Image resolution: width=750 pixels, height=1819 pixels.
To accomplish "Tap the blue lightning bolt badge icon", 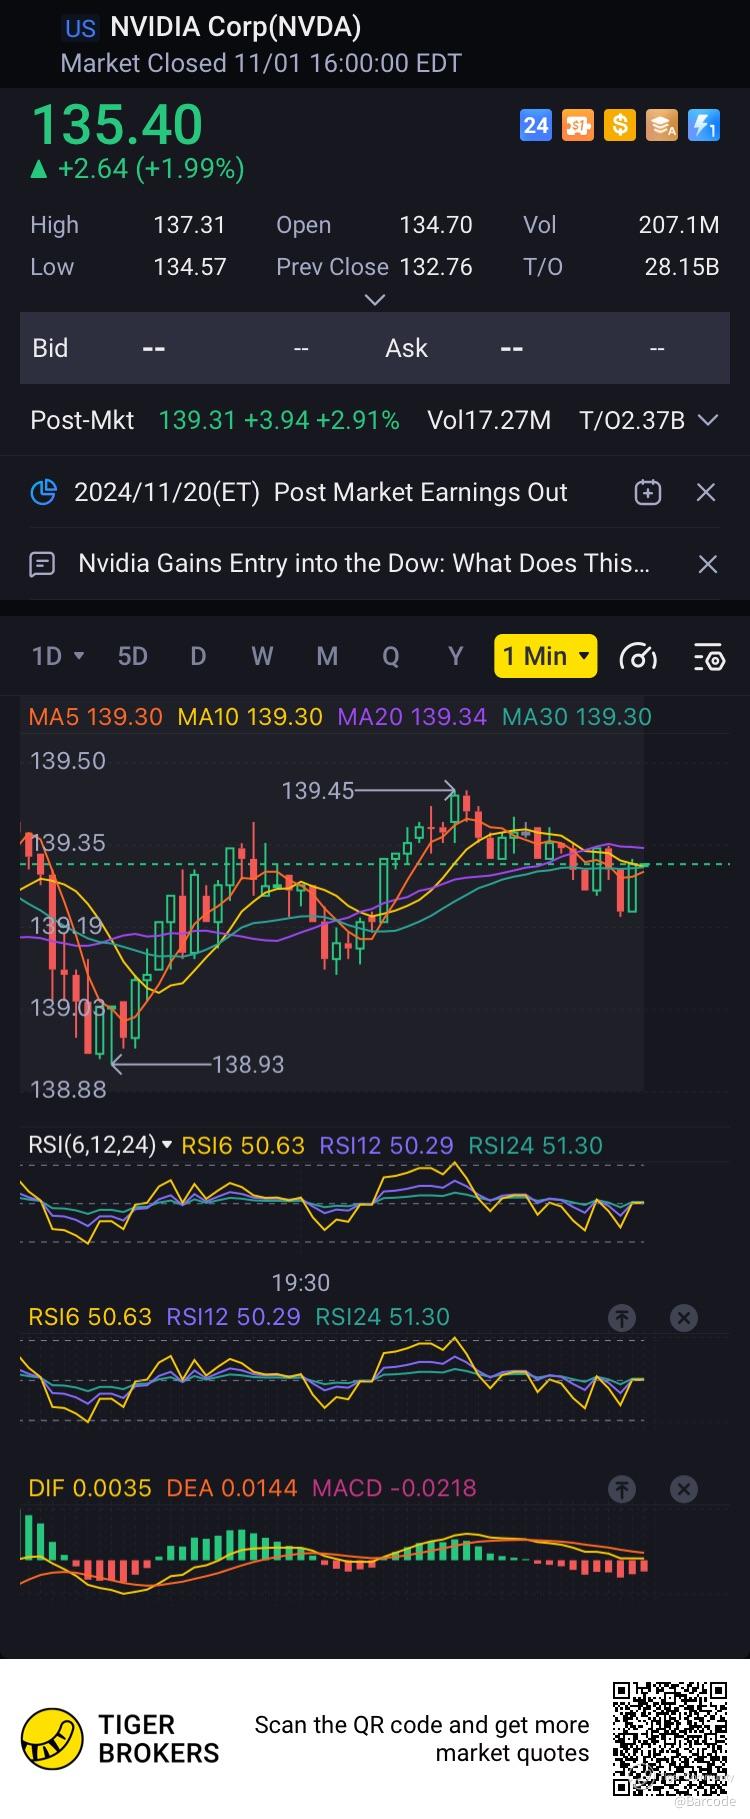I will tap(704, 125).
